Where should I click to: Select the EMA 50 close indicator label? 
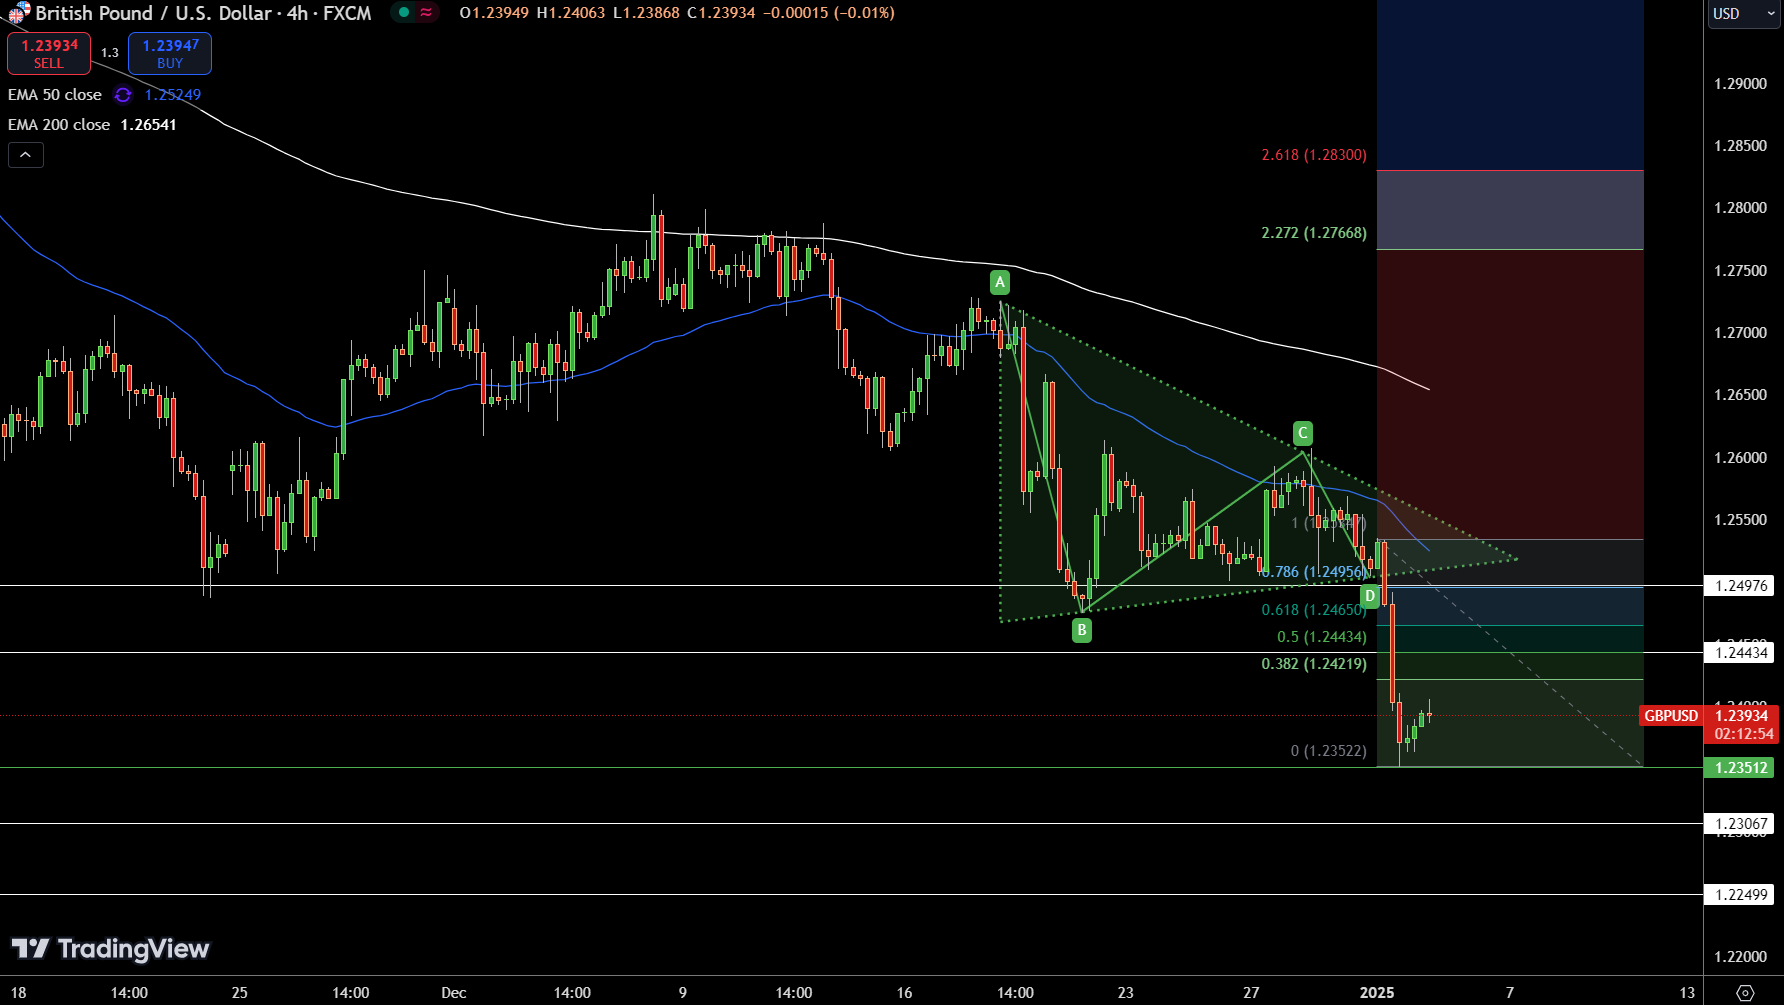pyautogui.click(x=55, y=95)
